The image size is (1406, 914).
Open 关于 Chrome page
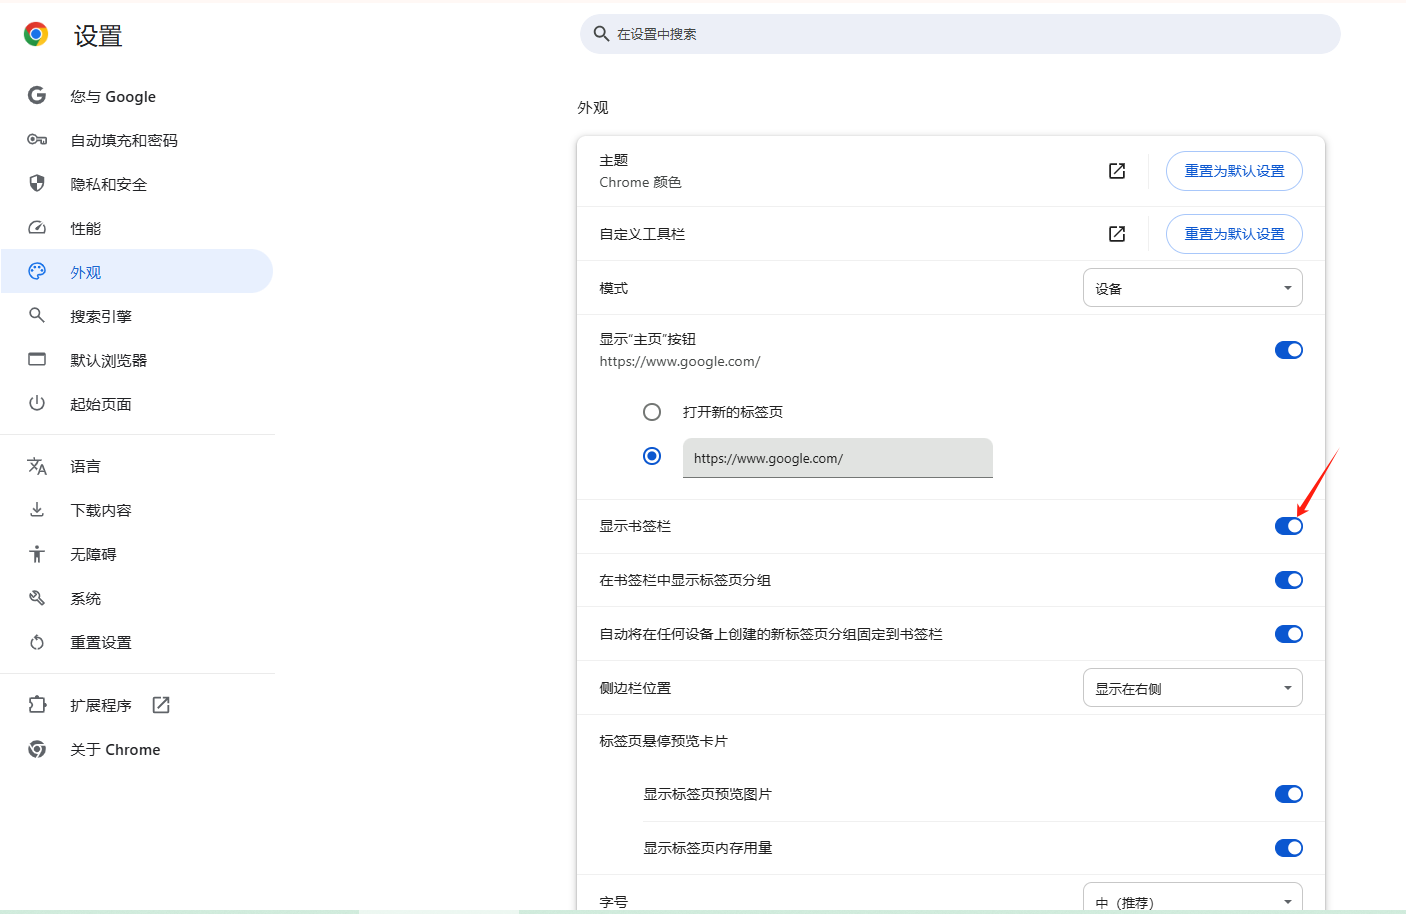(137, 749)
